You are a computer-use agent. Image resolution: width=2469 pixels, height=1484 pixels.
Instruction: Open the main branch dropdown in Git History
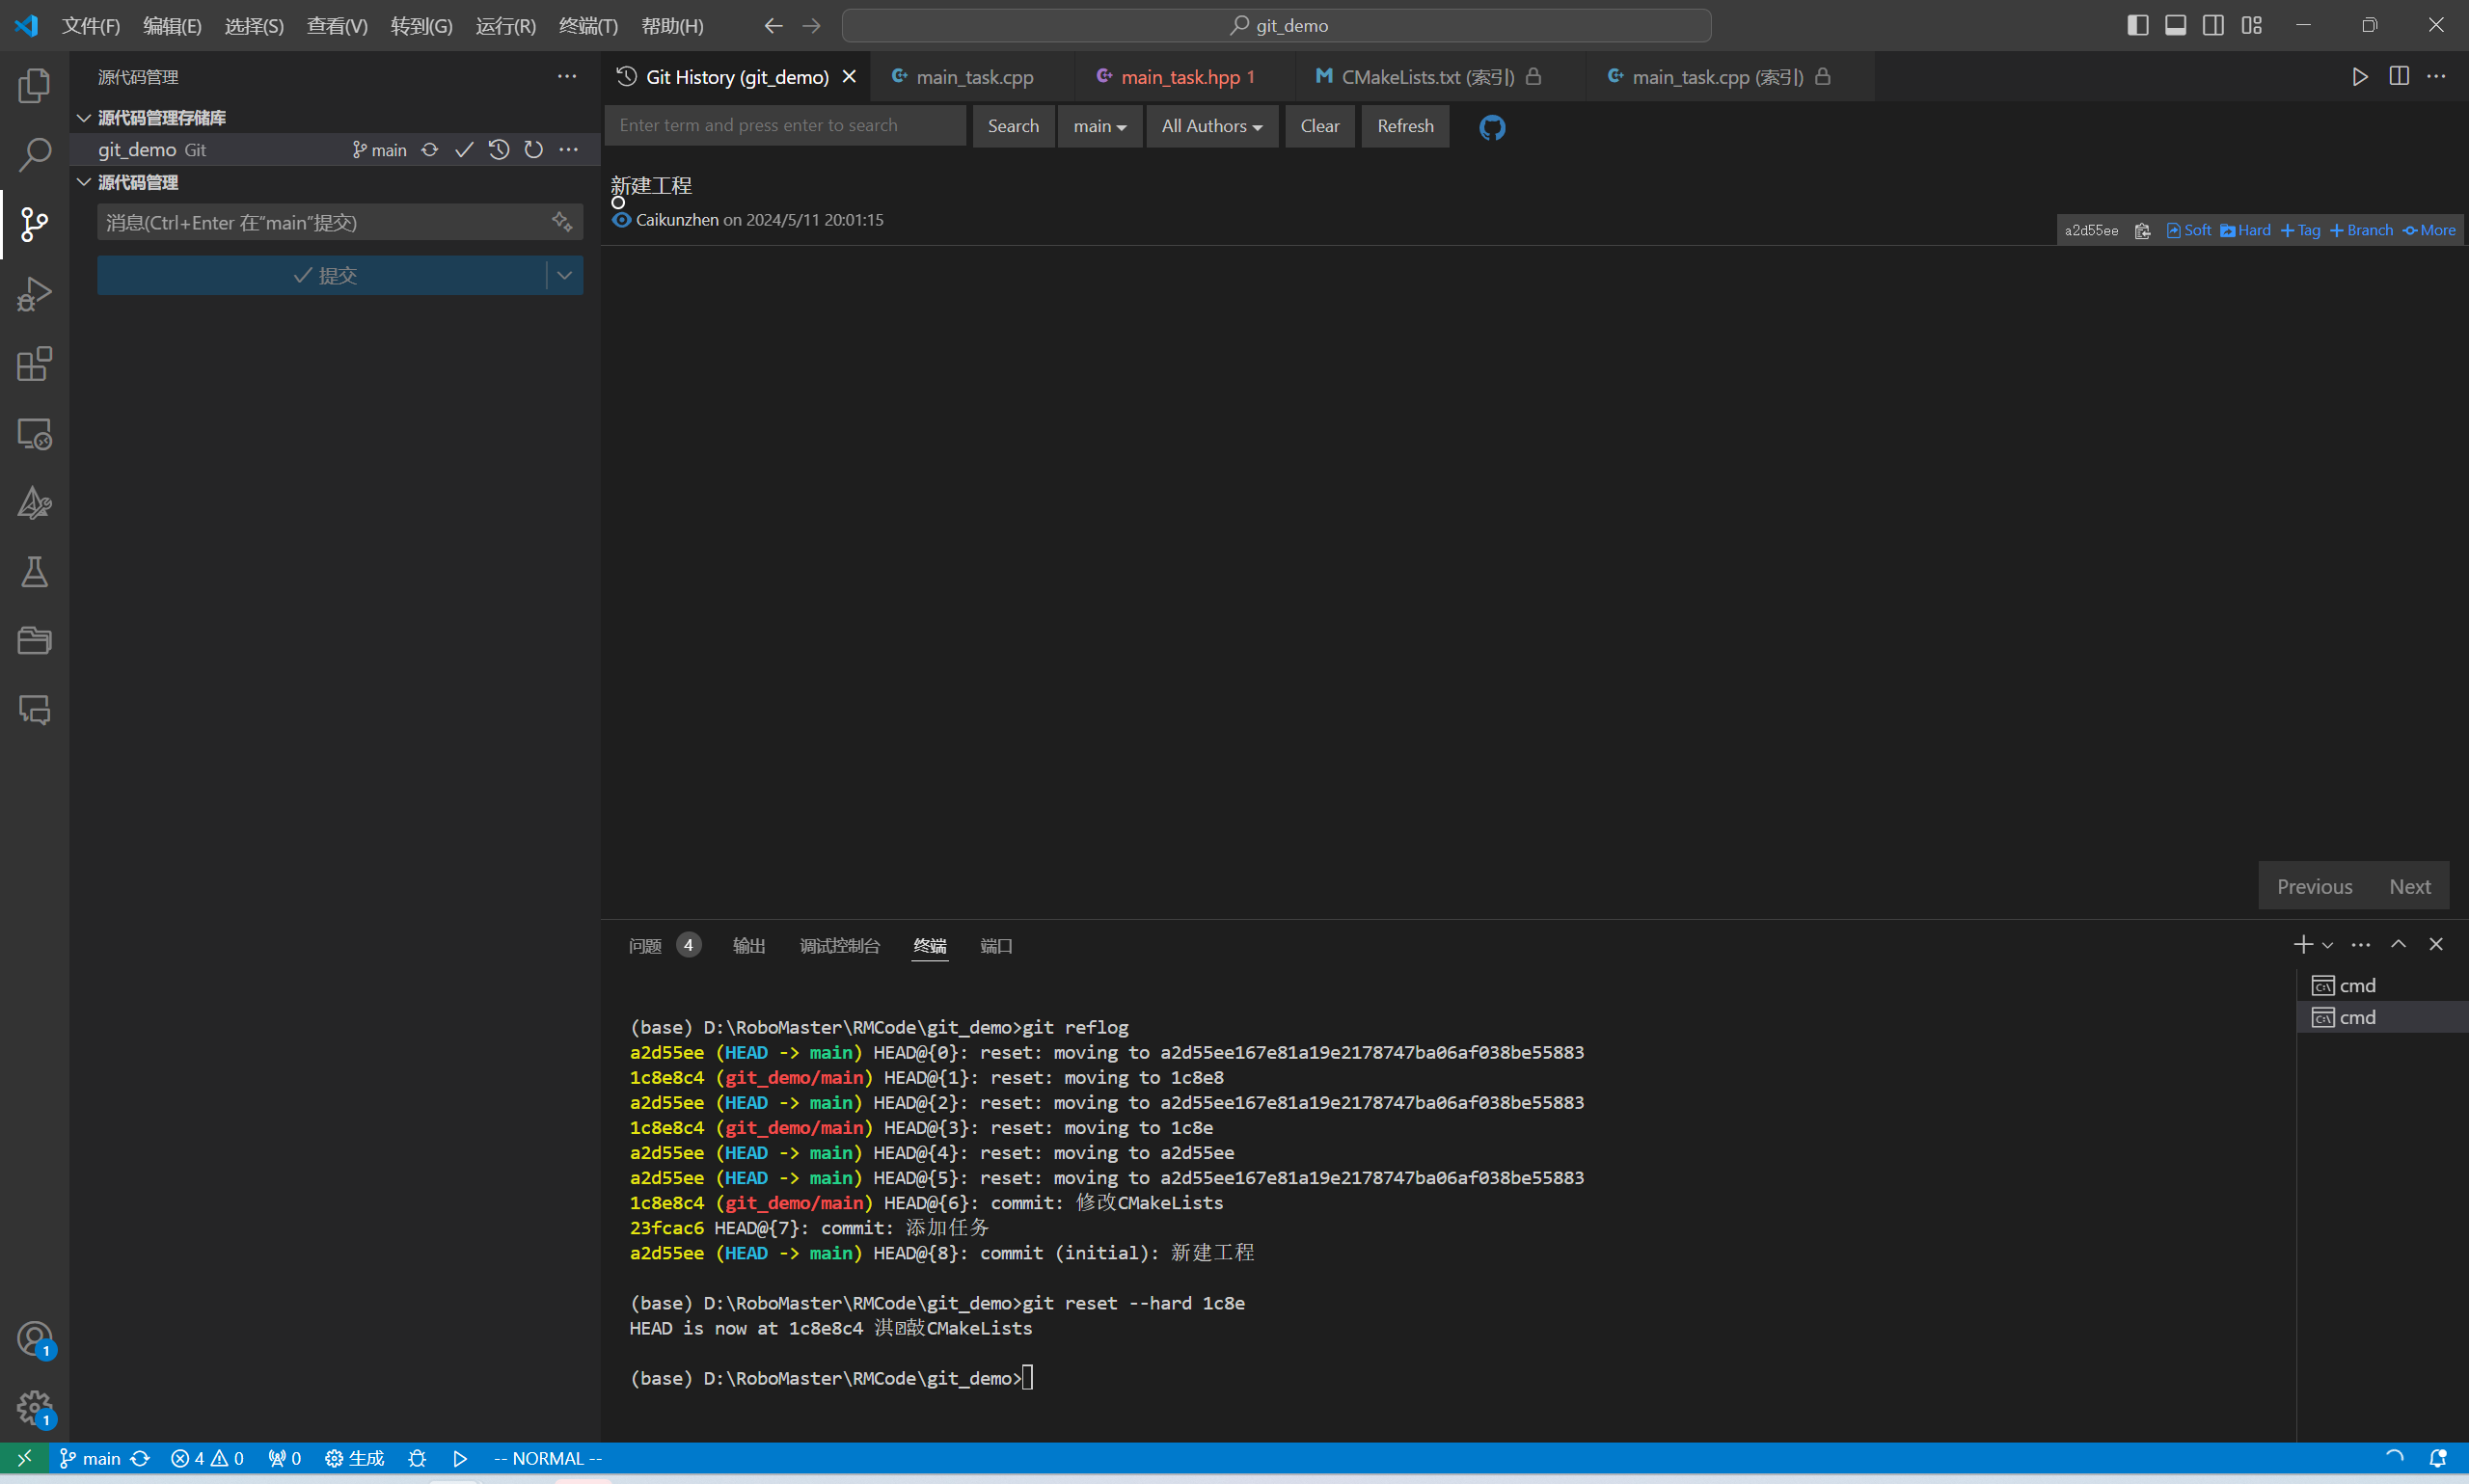coord(1099,126)
